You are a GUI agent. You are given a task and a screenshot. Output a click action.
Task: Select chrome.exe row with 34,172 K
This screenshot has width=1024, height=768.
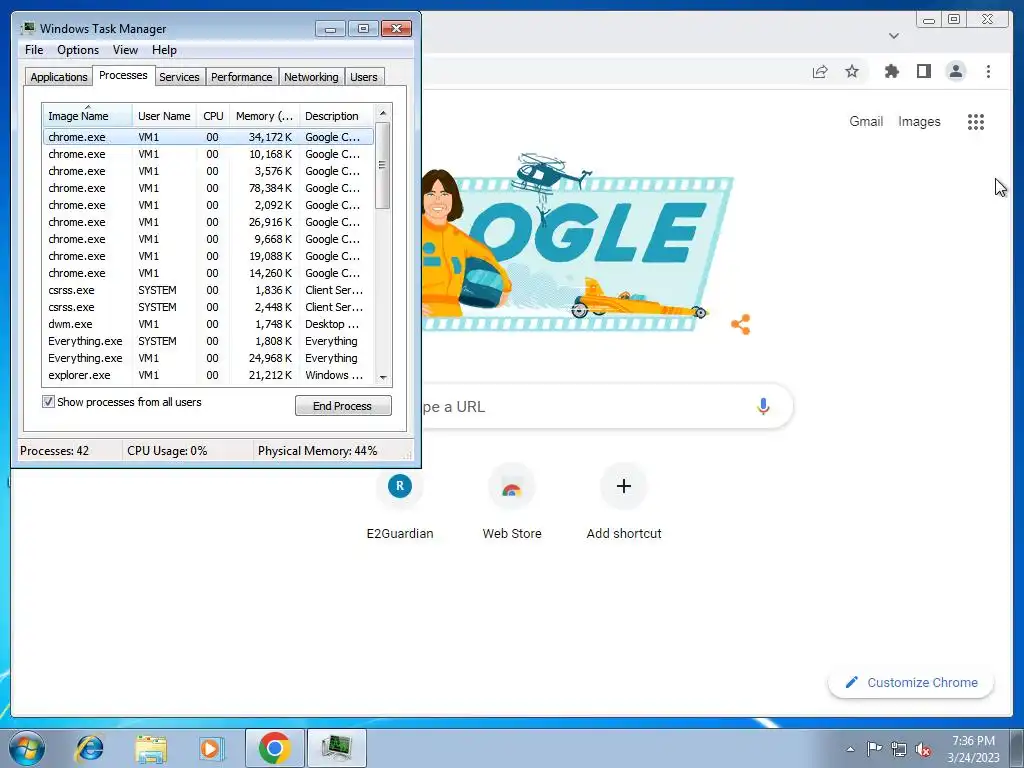pos(208,137)
